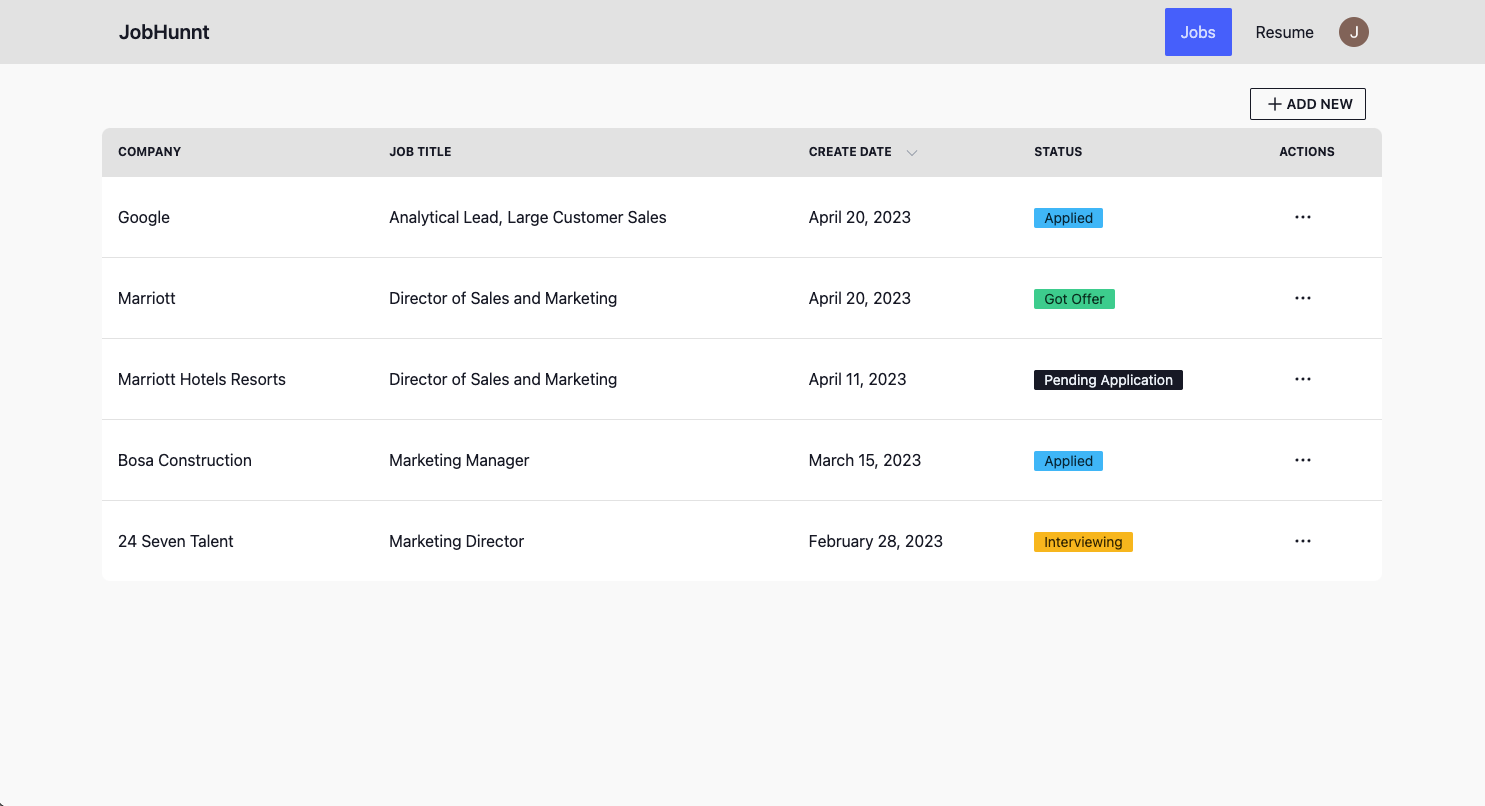
Task: Click the Status column header
Action: coord(1058,152)
